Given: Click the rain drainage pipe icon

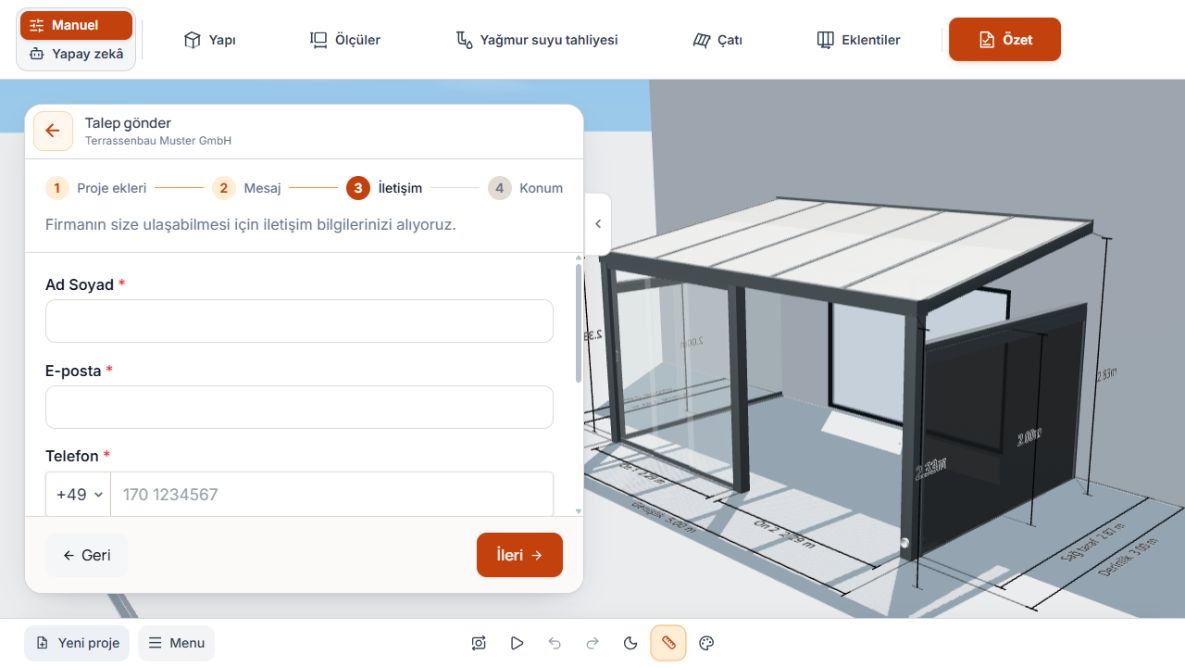Looking at the screenshot, I should point(464,39).
